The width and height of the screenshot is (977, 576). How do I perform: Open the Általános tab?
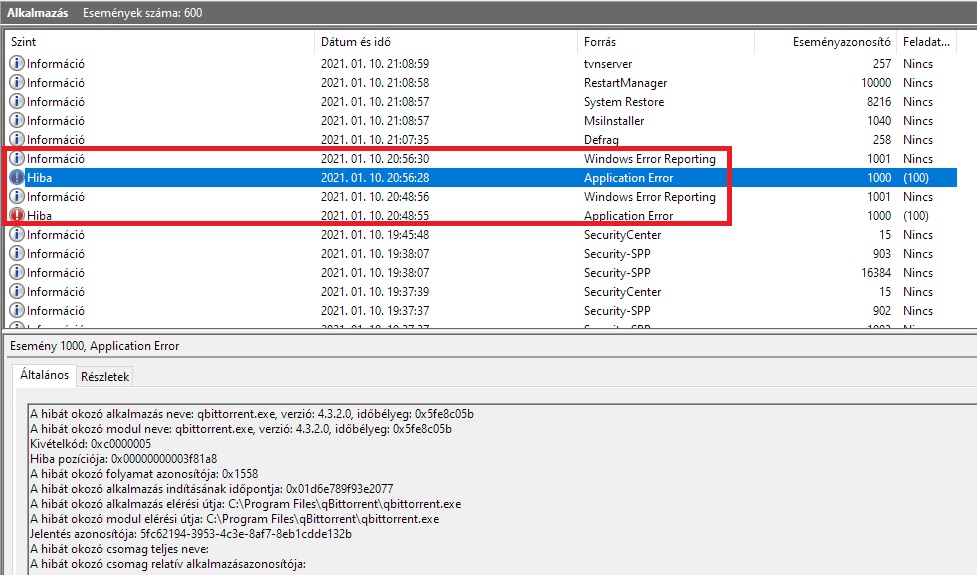point(44,375)
